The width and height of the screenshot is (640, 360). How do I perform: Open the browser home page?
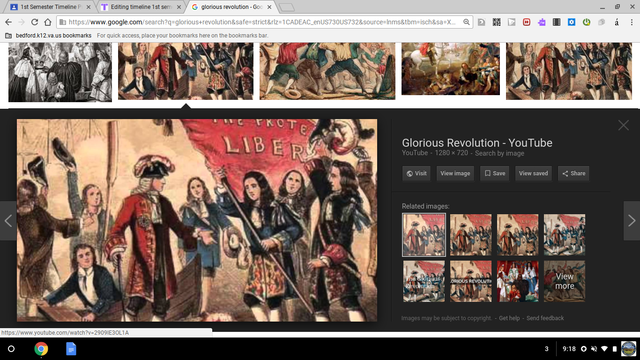click(x=48, y=22)
